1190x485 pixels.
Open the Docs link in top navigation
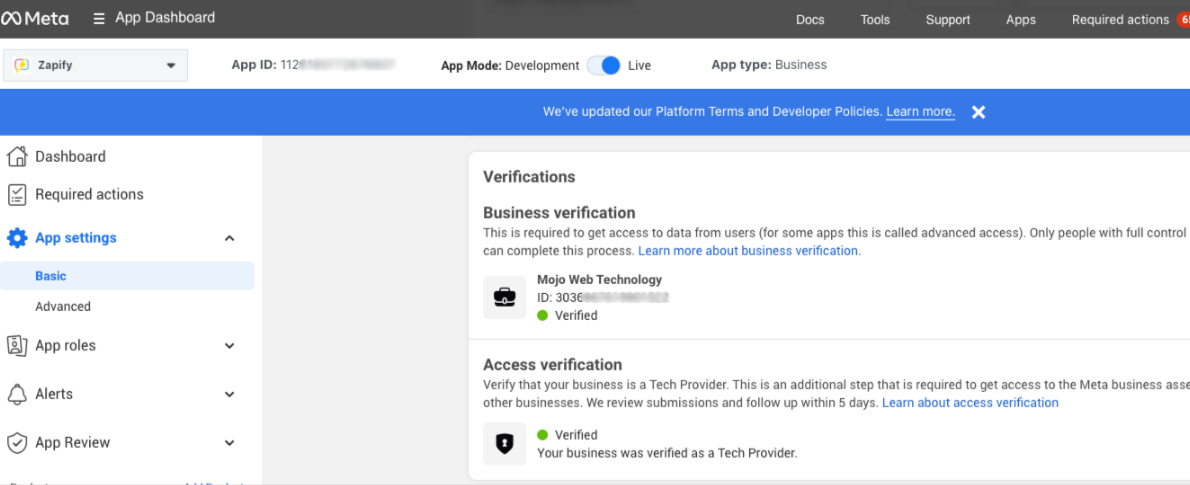[810, 20]
